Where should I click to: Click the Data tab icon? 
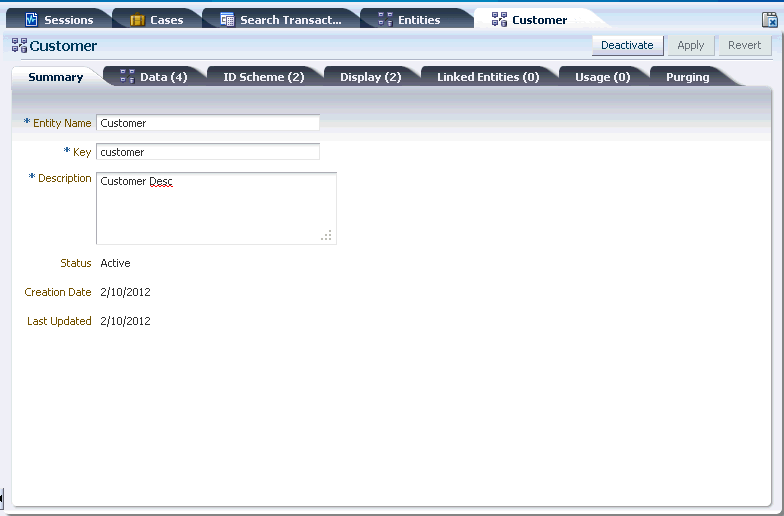point(128,76)
